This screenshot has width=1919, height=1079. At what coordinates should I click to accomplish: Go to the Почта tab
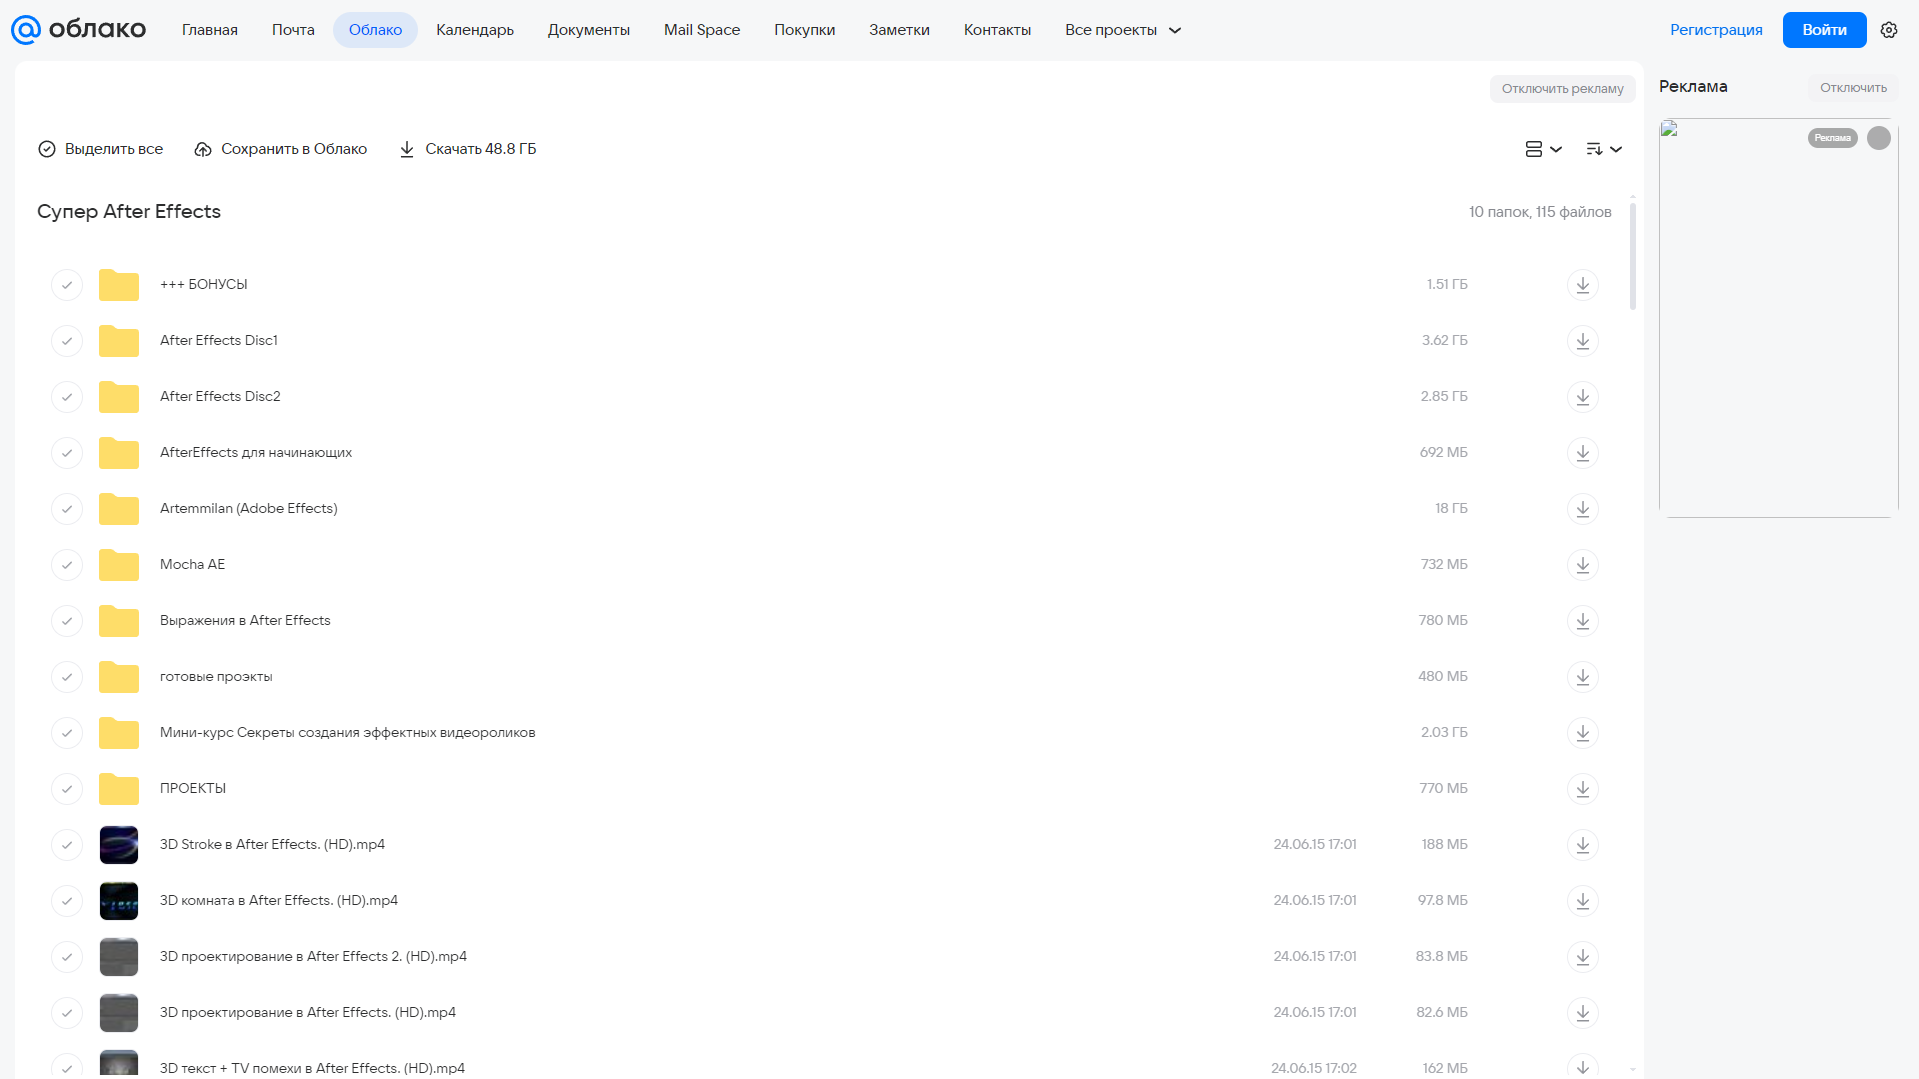[293, 30]
